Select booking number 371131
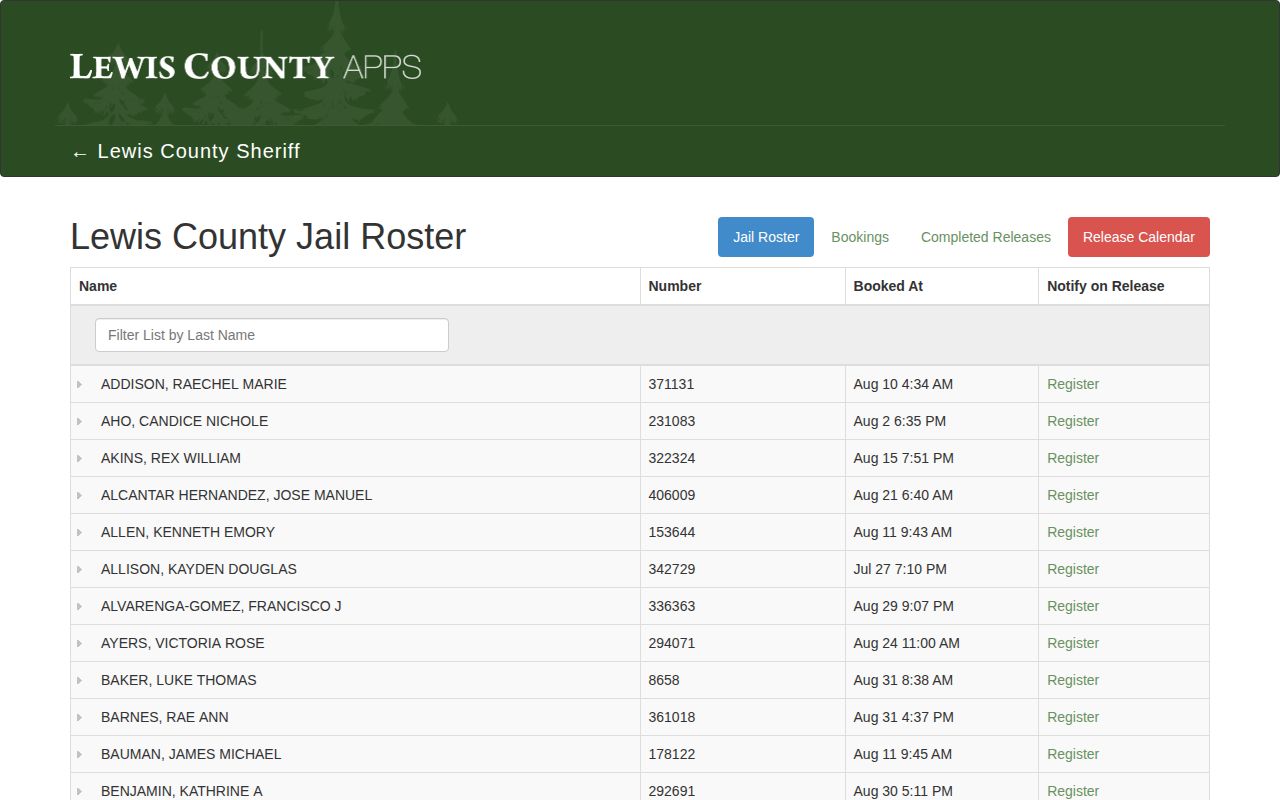The height and width of the screenshot is (800, 1280). (x=671, y=384)
